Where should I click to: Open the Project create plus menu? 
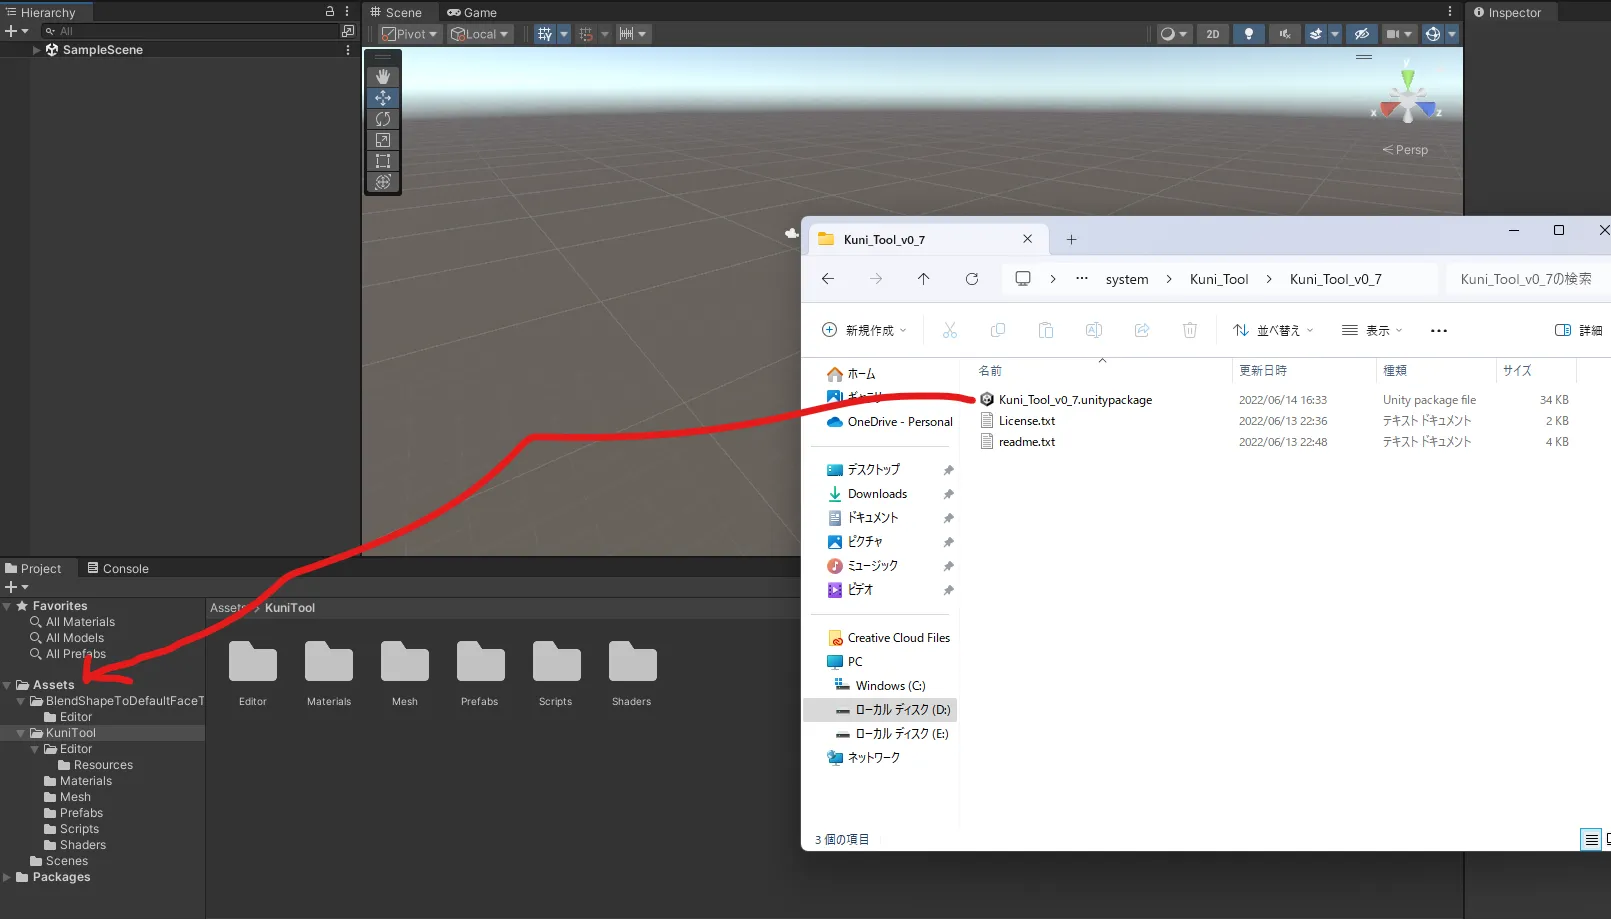tap(17, 587)
